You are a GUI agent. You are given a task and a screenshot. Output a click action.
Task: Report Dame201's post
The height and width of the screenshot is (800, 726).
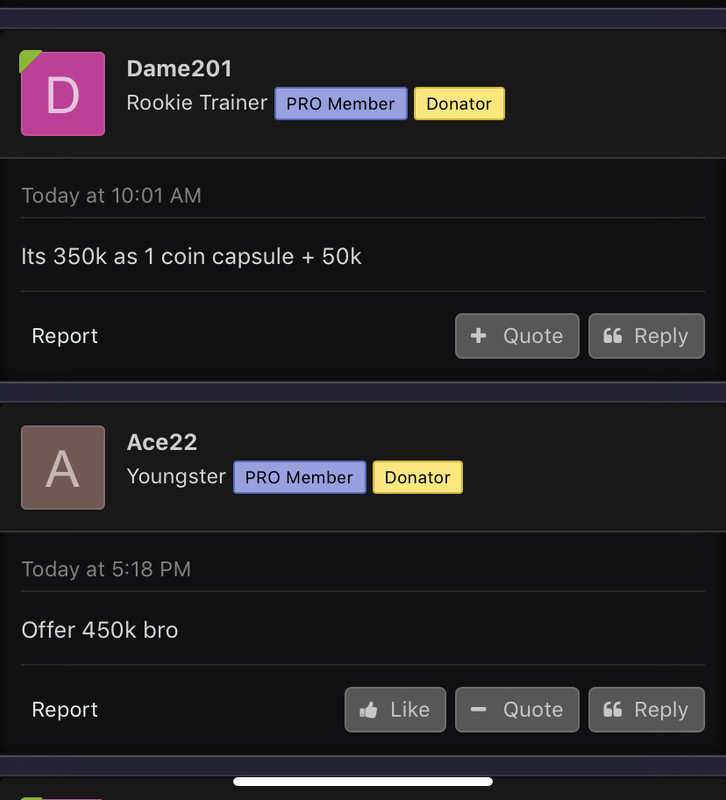click(x=65, y=336)
